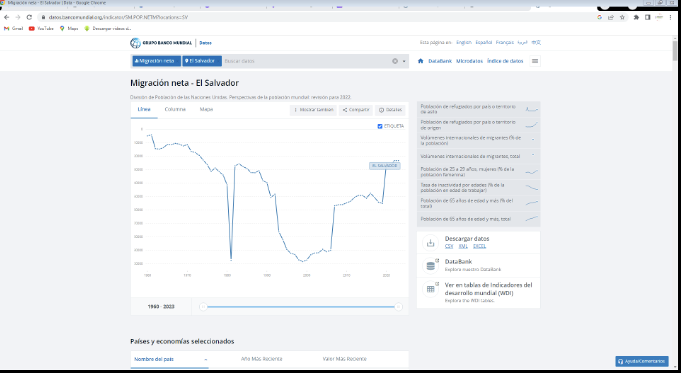Click the 1960 - 2023 year range label
Image resolution: width=683 pixels, height=373 pixels.
(161, 307)
